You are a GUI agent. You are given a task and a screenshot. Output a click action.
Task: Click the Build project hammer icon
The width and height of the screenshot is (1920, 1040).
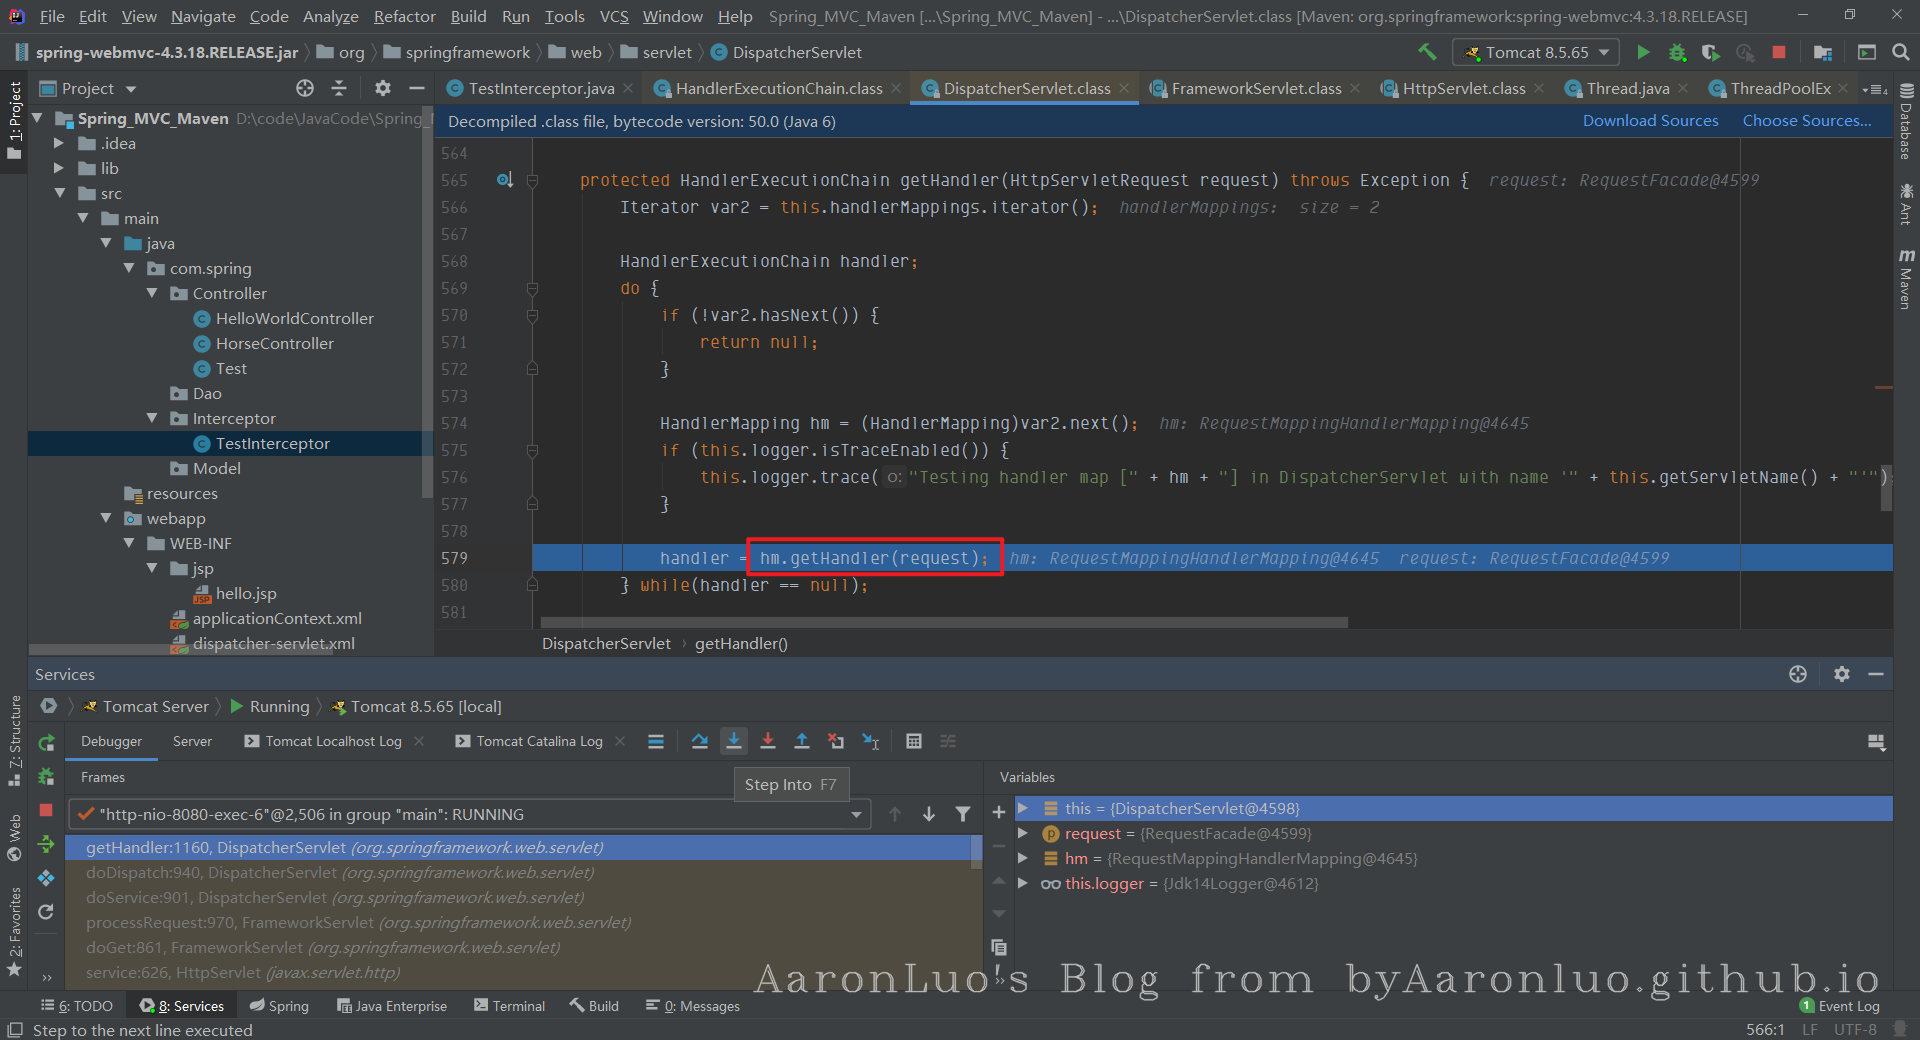1427,52
